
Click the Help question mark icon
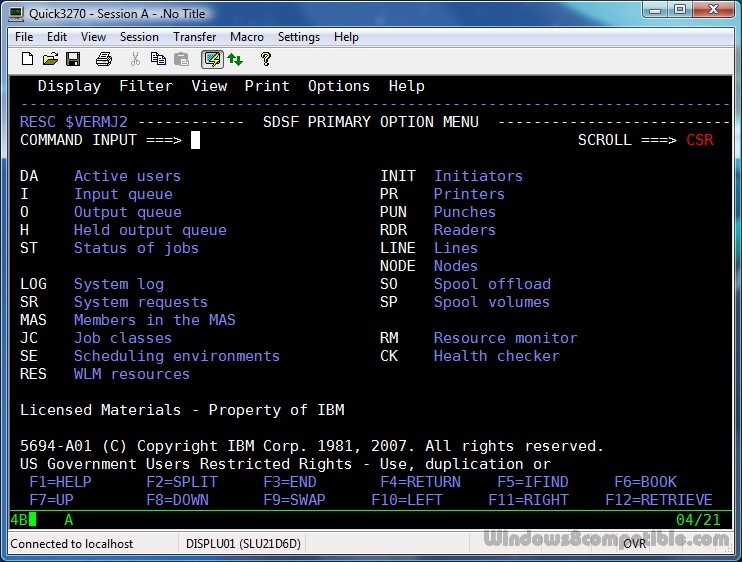(x=265, y=59)
